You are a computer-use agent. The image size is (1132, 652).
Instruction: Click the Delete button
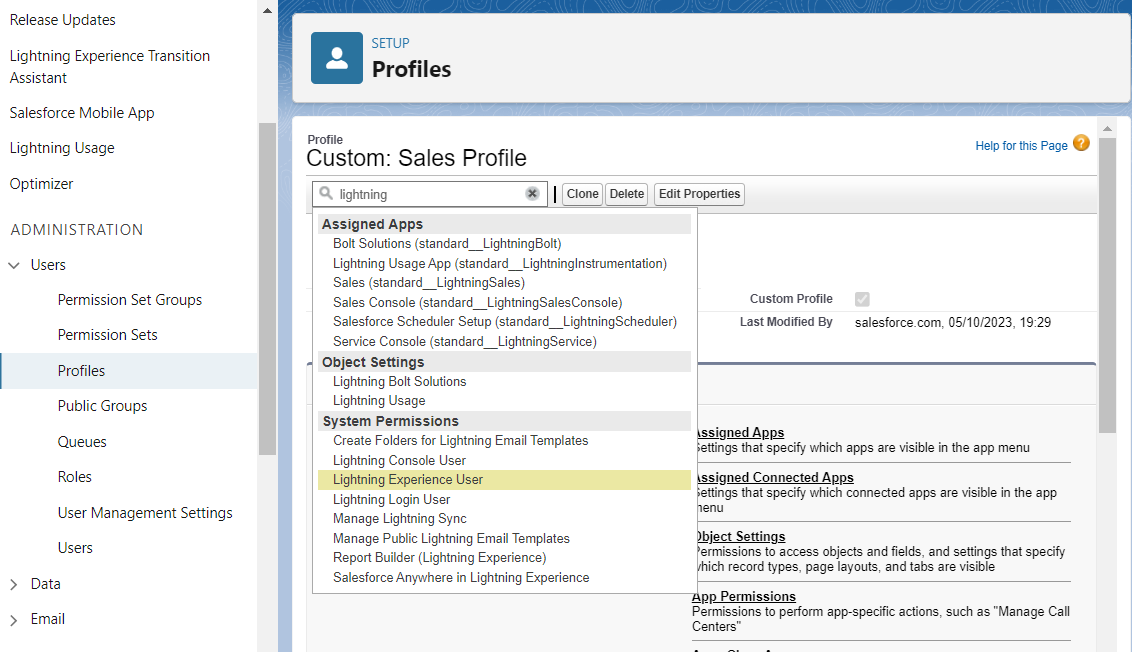click(627, 194)
